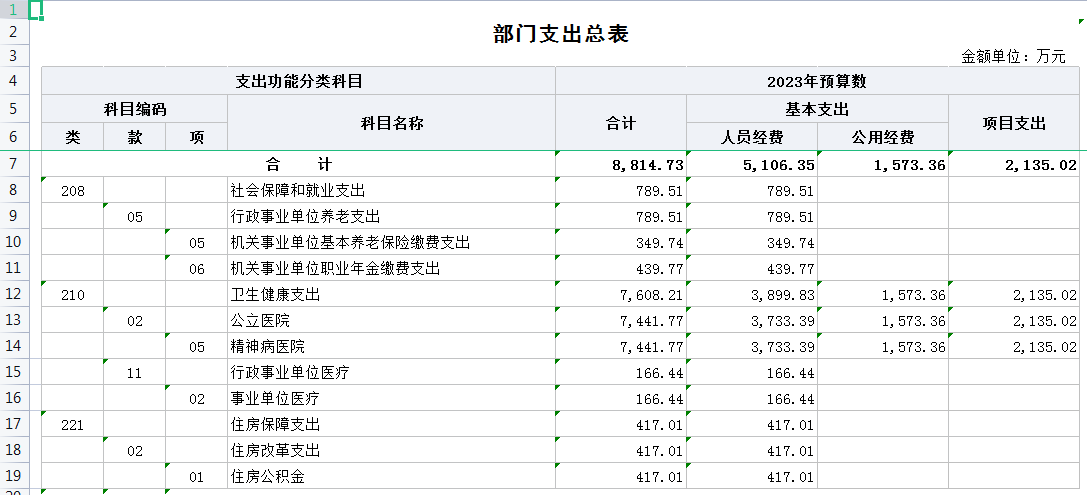This screenshot has height=495, width=1087.
Task: Click the 公用经费 header cell
Action: coord(882,137)
